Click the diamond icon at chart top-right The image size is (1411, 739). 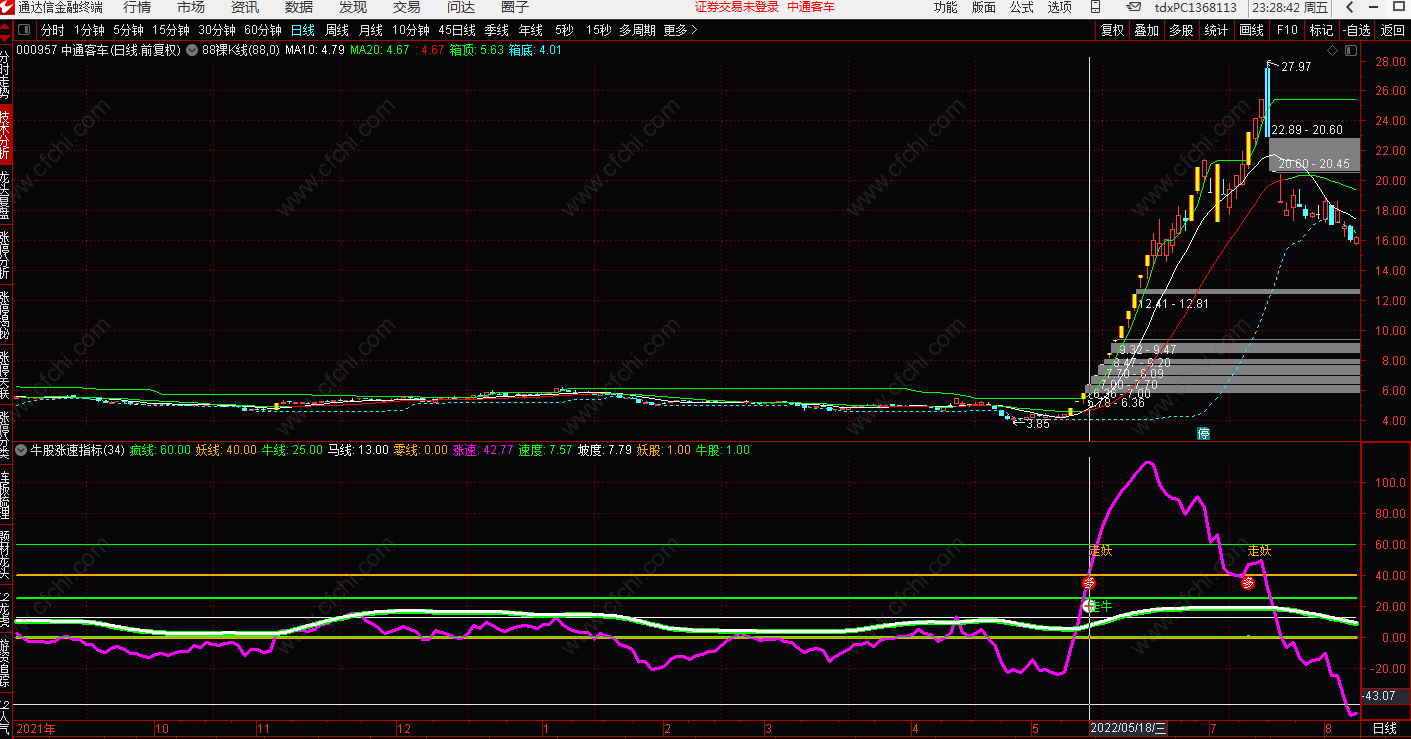[1332, 50]
